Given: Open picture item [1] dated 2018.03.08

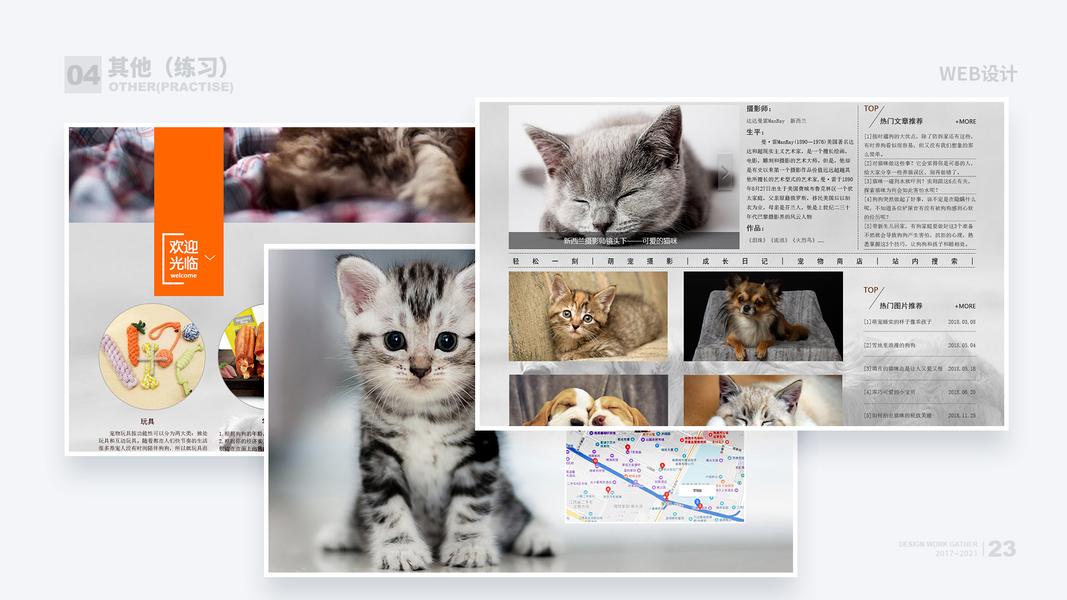Looking at the screenshot, I should pos(919,322).
